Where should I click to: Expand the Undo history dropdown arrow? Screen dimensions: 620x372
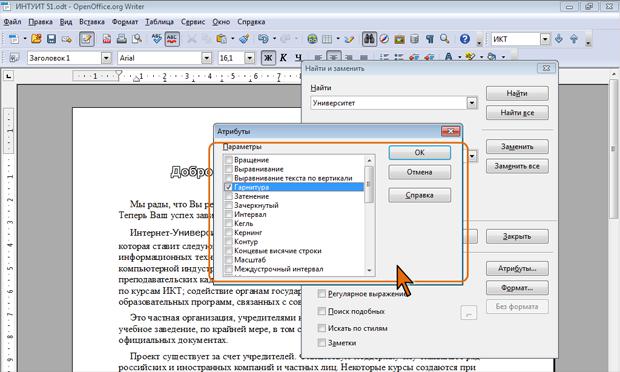click(x=274, y=39)
